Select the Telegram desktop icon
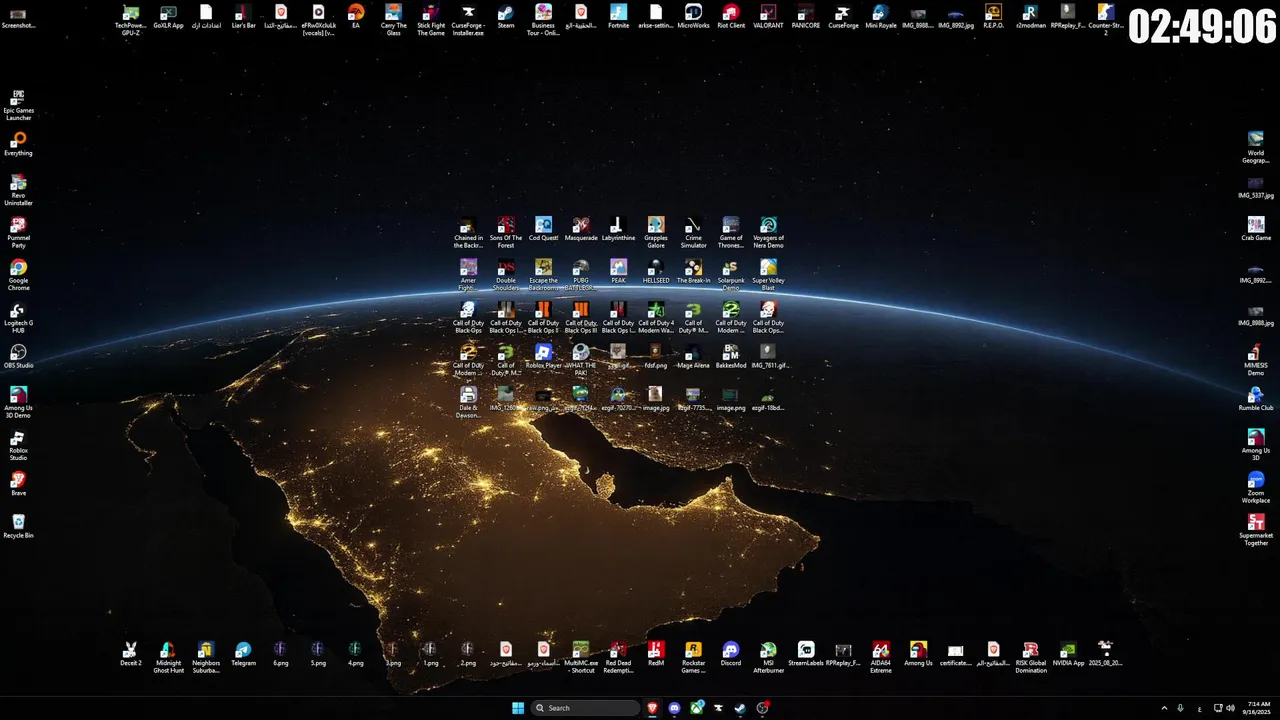This screenshot has height=720, width=1280. [243, 653]
